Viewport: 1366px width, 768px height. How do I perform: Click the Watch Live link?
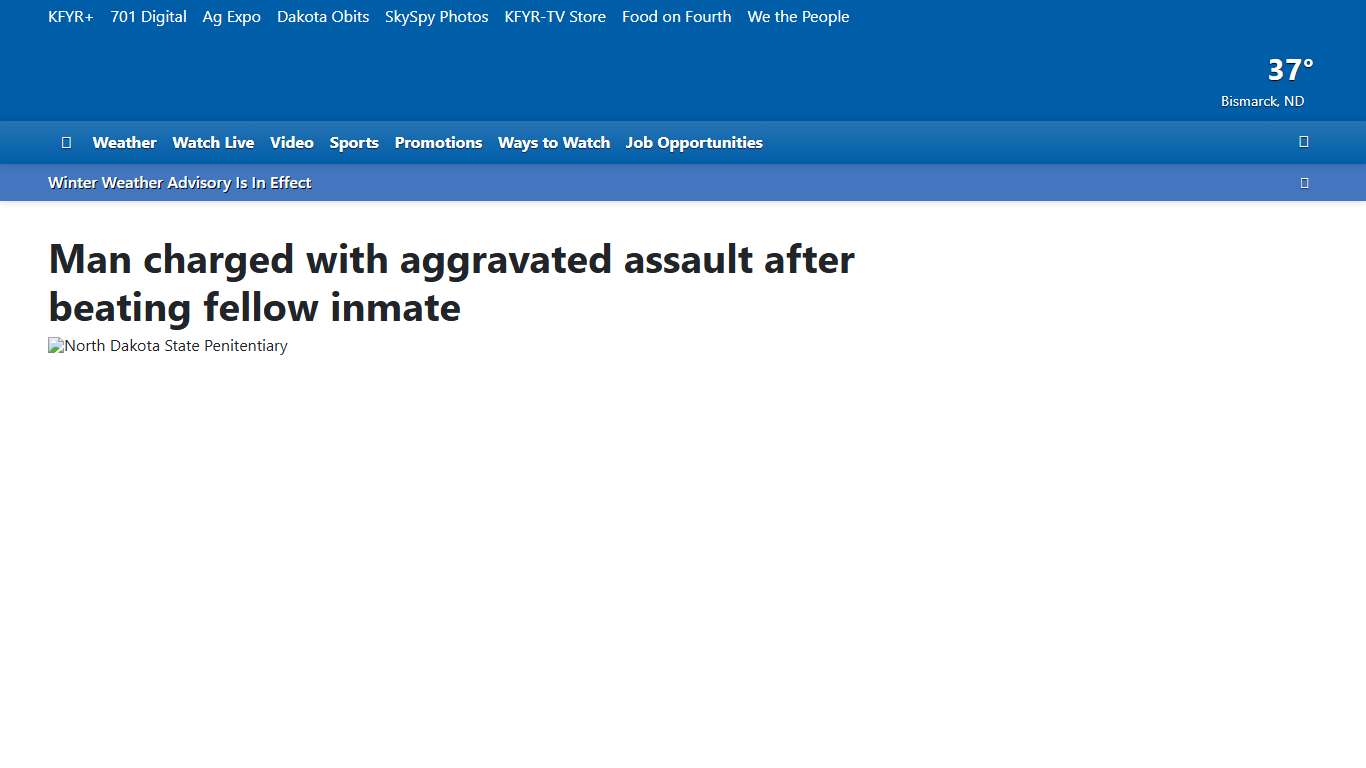[213, 142]
